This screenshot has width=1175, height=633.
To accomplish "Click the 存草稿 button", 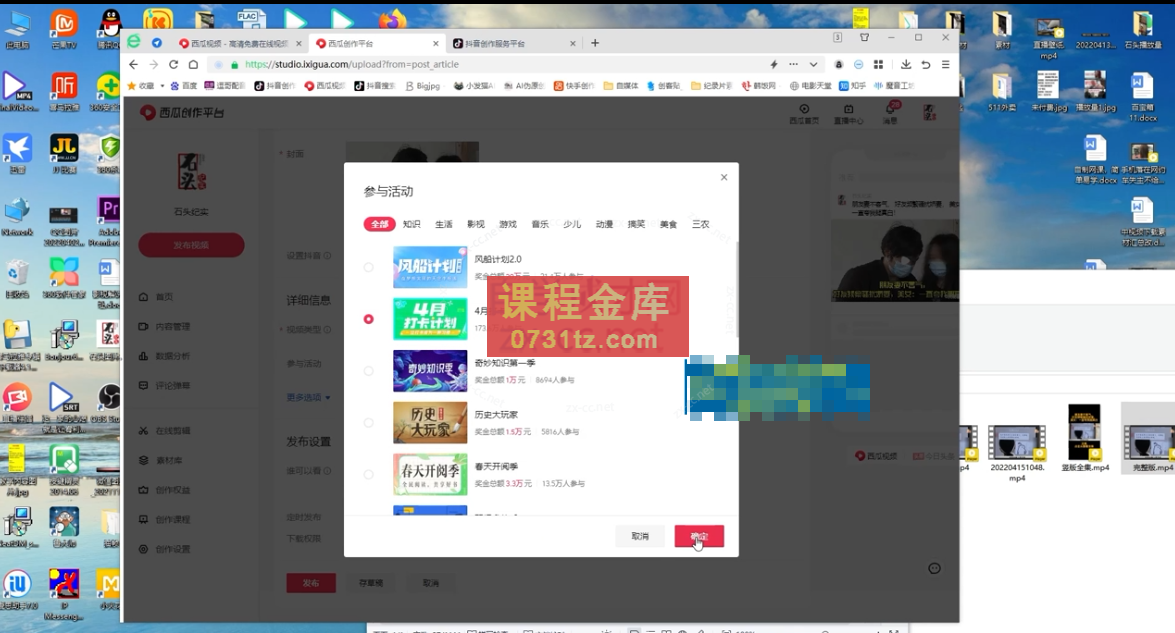I will pyautogui.click(x=371, y=583).
